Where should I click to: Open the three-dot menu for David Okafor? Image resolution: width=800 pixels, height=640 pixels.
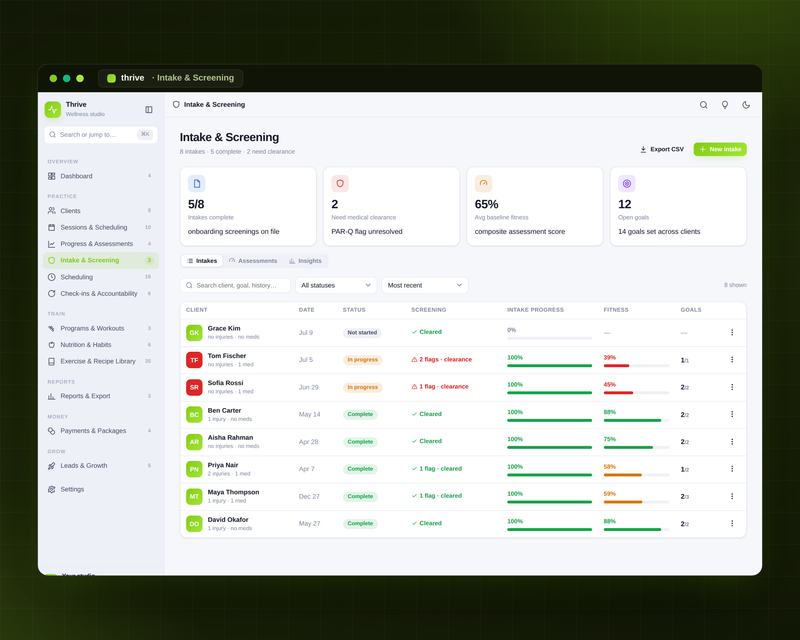click(732, 523)
